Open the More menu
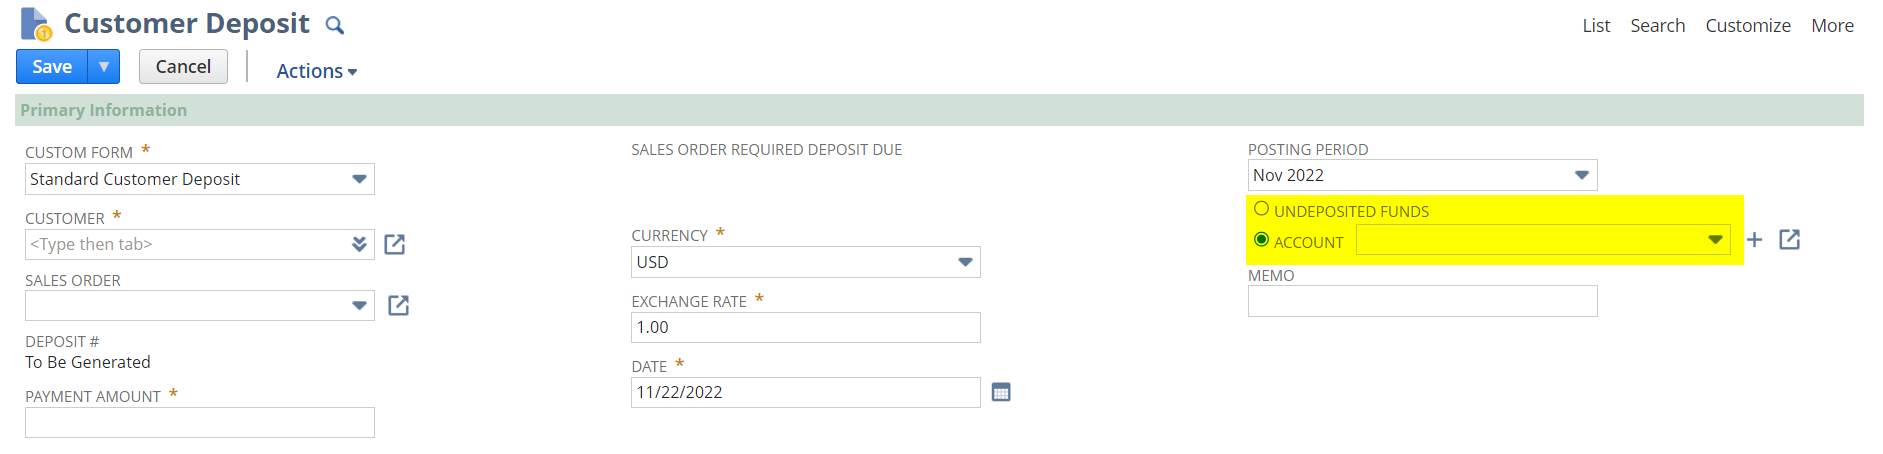This screenshot has height=454, width=1883. tap(1832, 26)
